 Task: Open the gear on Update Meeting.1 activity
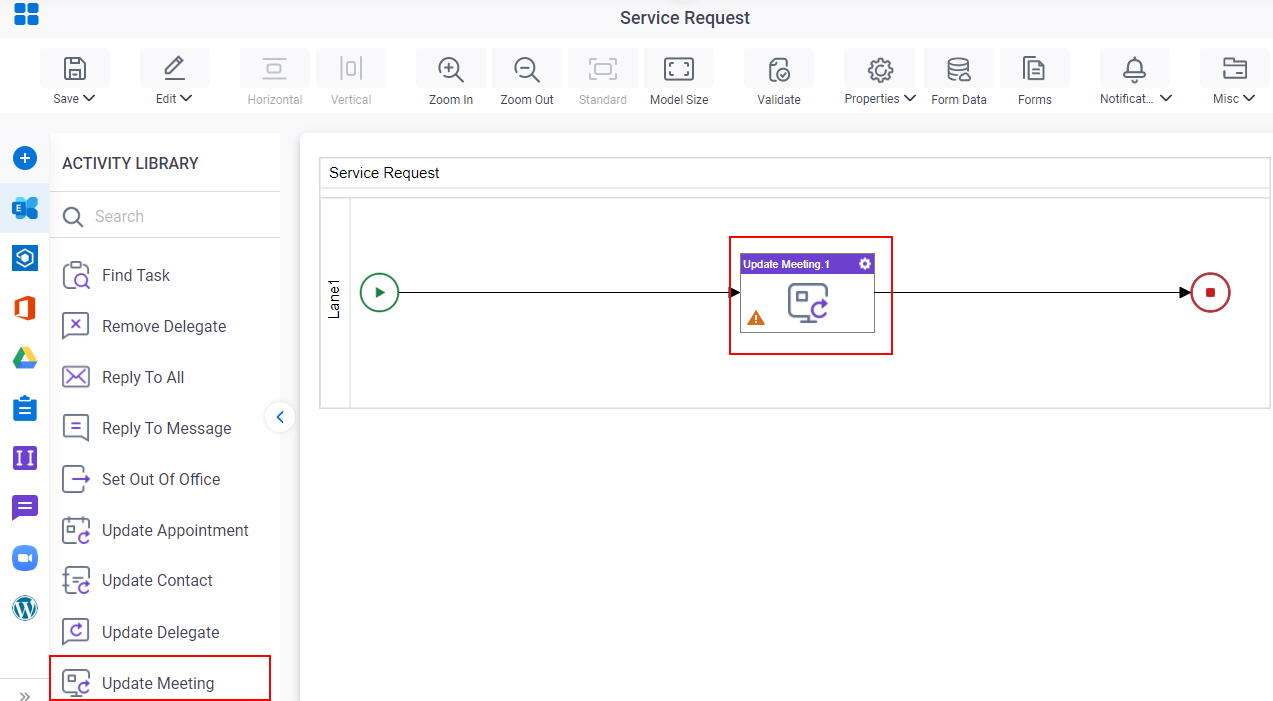tap(865, 264)
